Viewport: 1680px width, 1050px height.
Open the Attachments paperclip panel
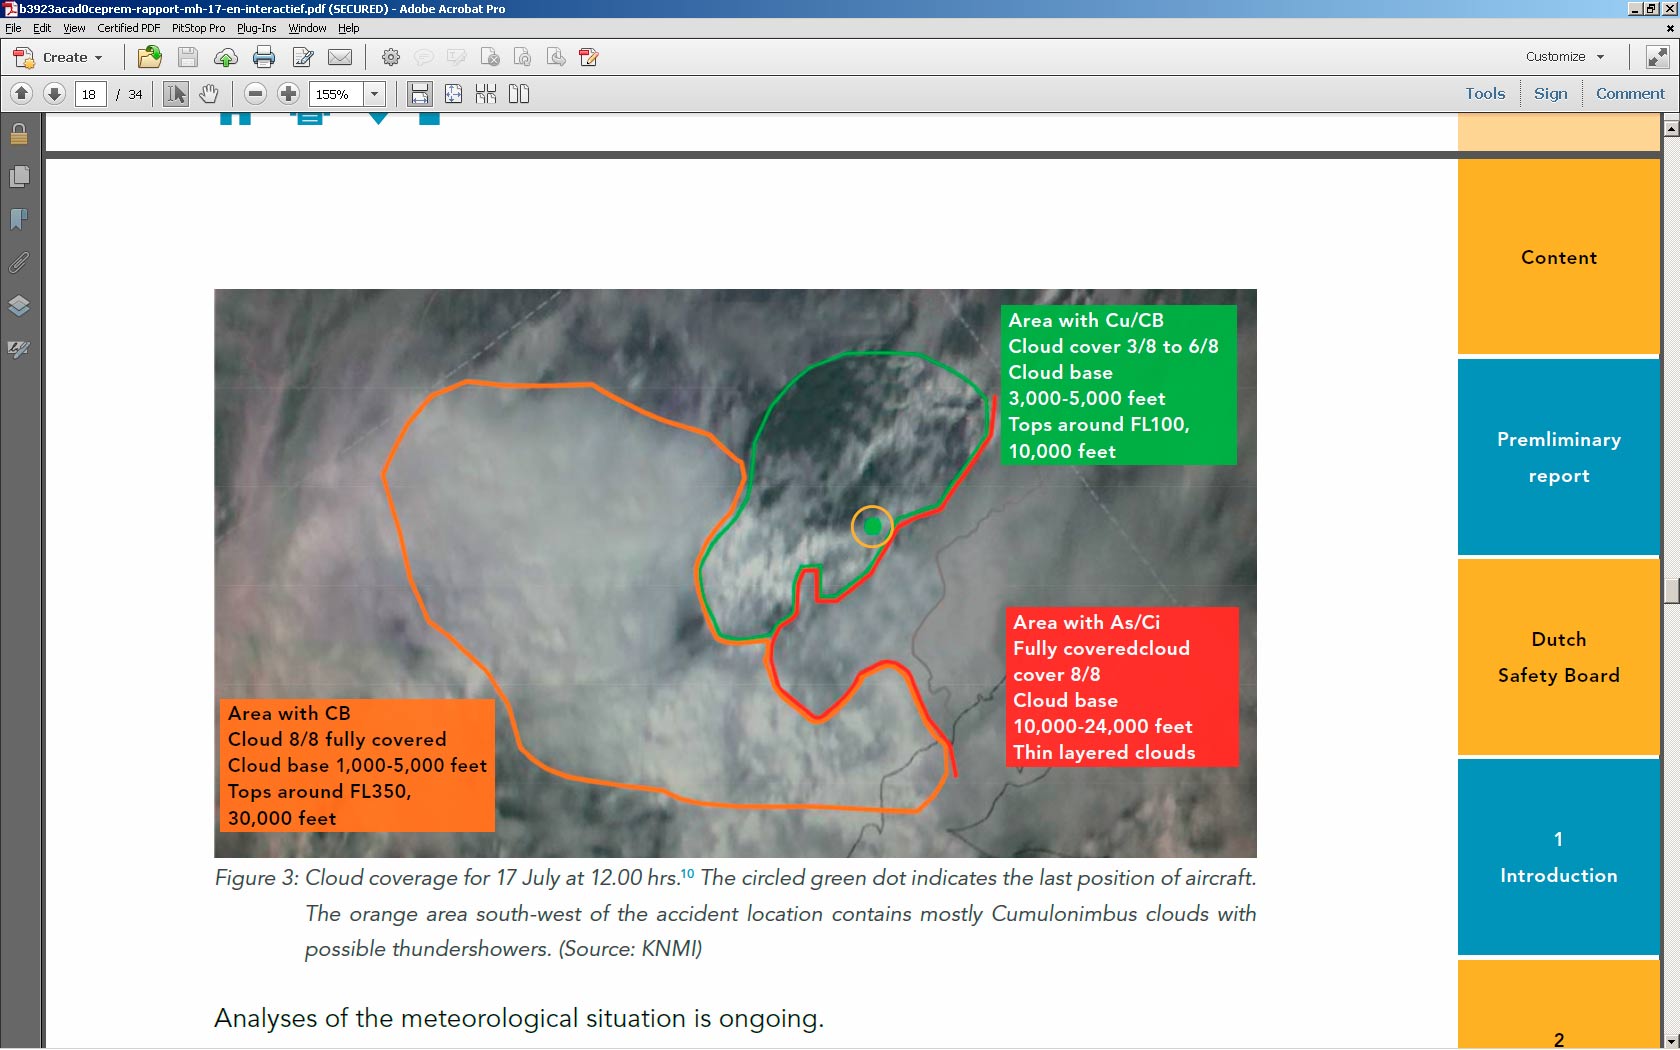coord(19,263)
